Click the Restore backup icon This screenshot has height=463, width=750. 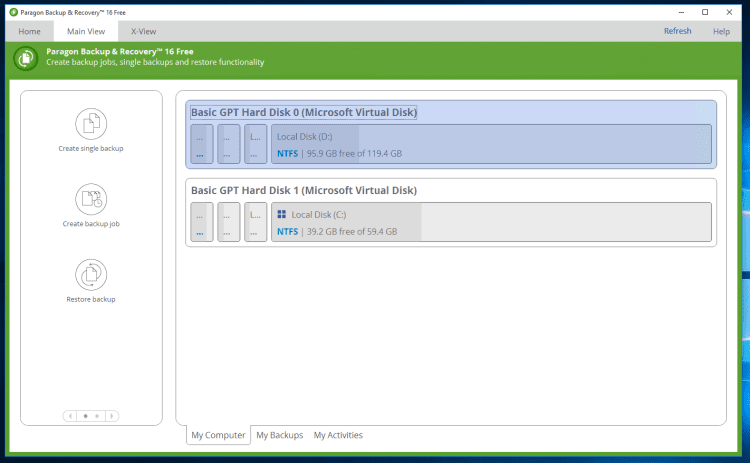[91, 275]
